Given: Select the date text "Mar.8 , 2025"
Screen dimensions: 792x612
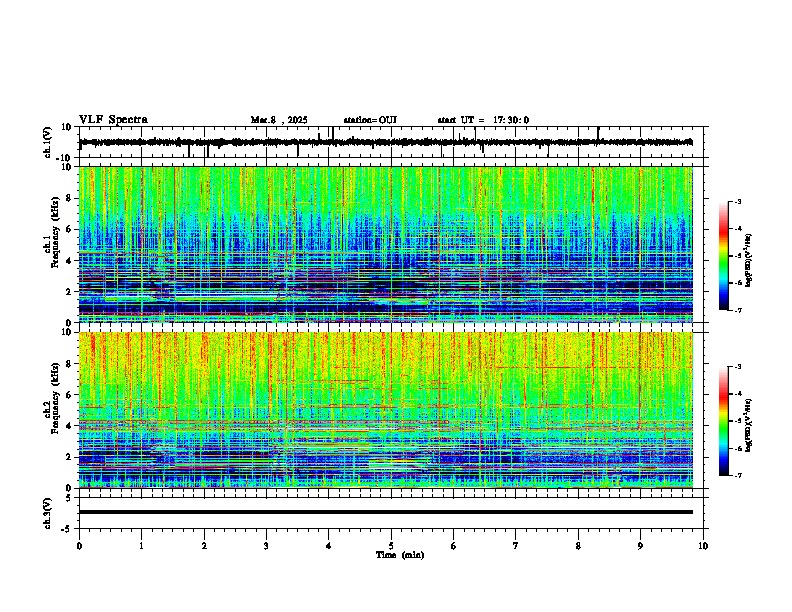Looking at the screenshot, I should (279, 120).
